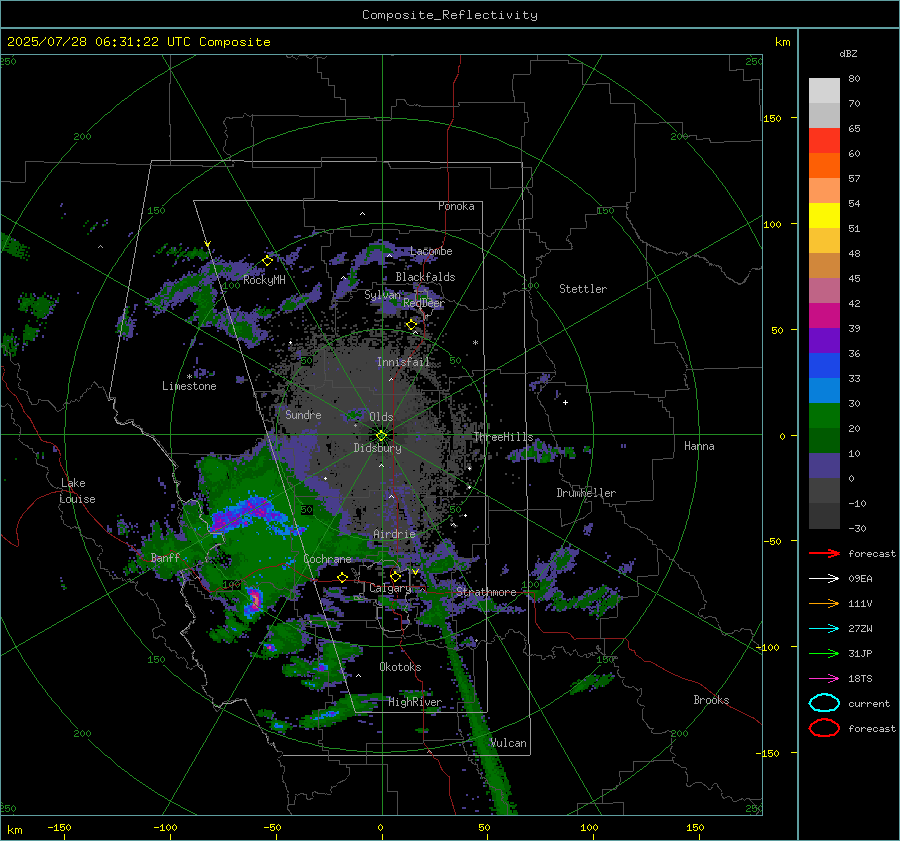The height and width of the screenshot is (841, 900).
Task: Click the magenta 18TS arrow legend entry
Action: click(x=824, y=678)
